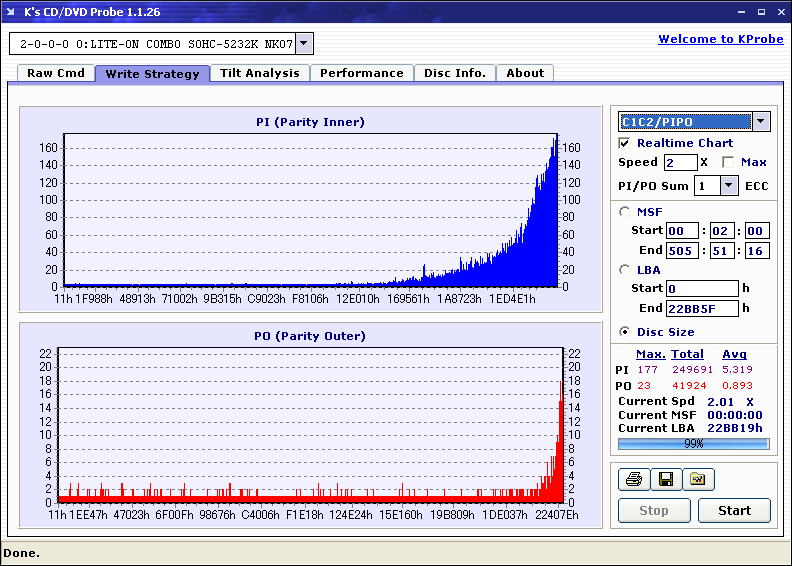This screenshot has width=792, height=566.
Task: Click the Stop button
Action: (x=654, y=510)
